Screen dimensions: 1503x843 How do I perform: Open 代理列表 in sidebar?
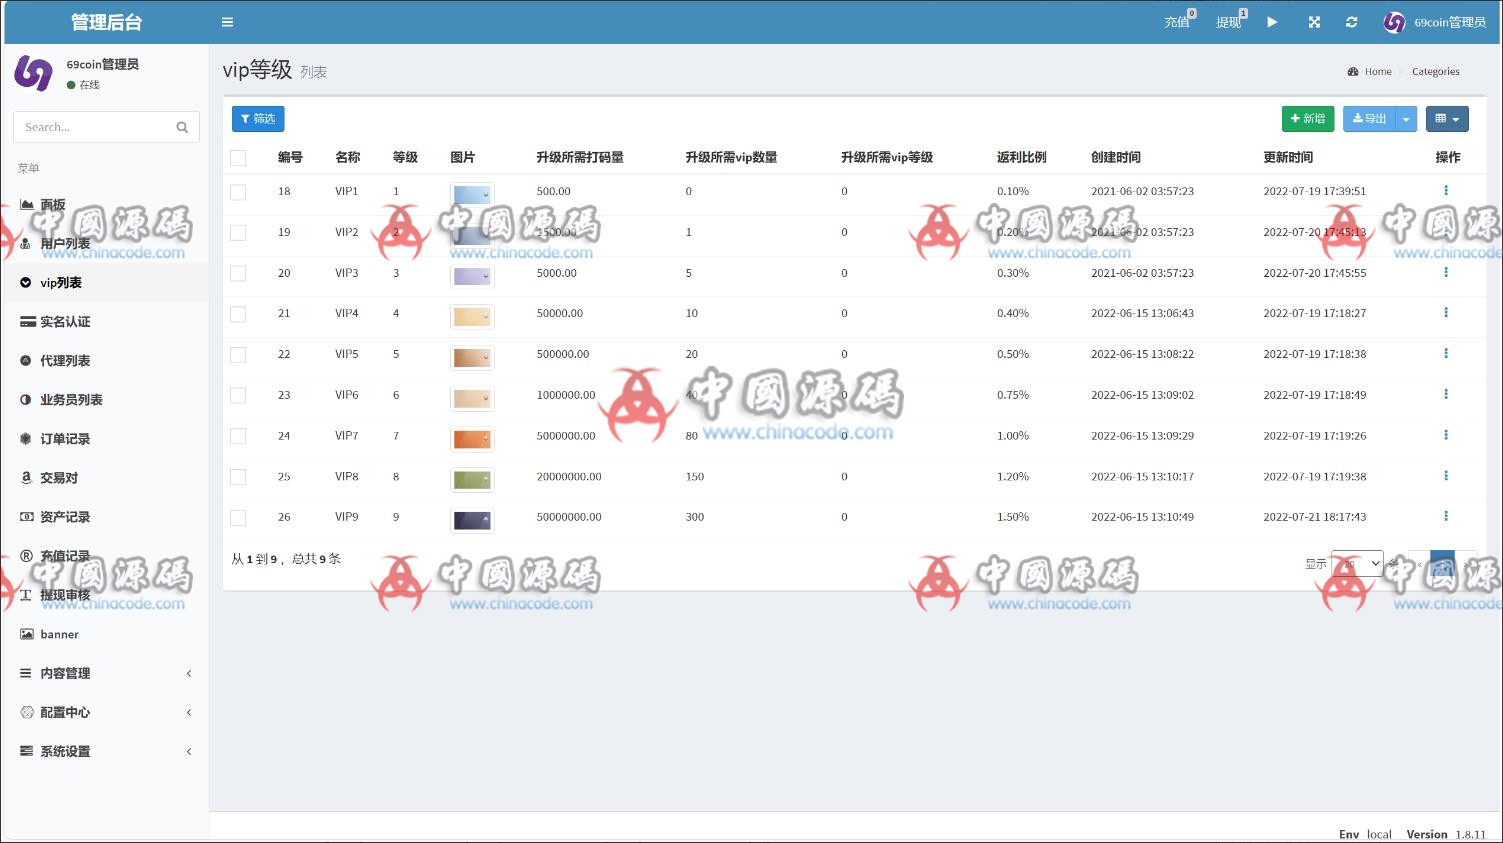tap(104, 361)
